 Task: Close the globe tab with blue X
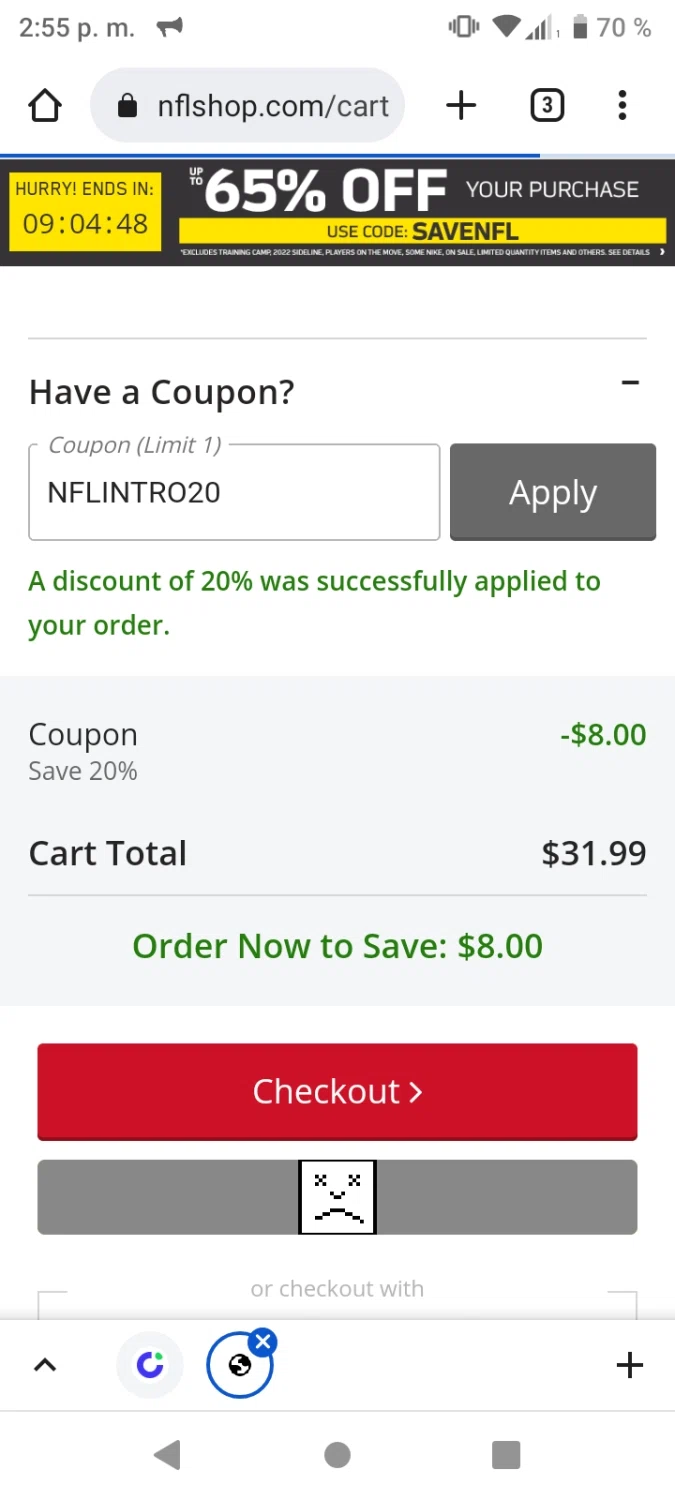[263, 1342]
